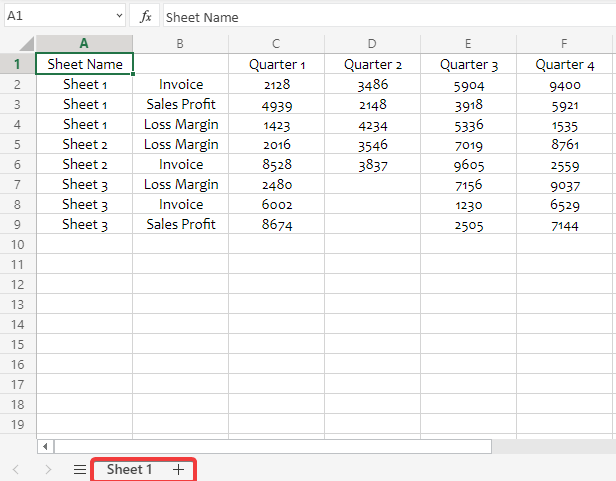Click the Sheet 3 cell in row 9
Viewport: 616px width, 481px height.
point(84,224)
